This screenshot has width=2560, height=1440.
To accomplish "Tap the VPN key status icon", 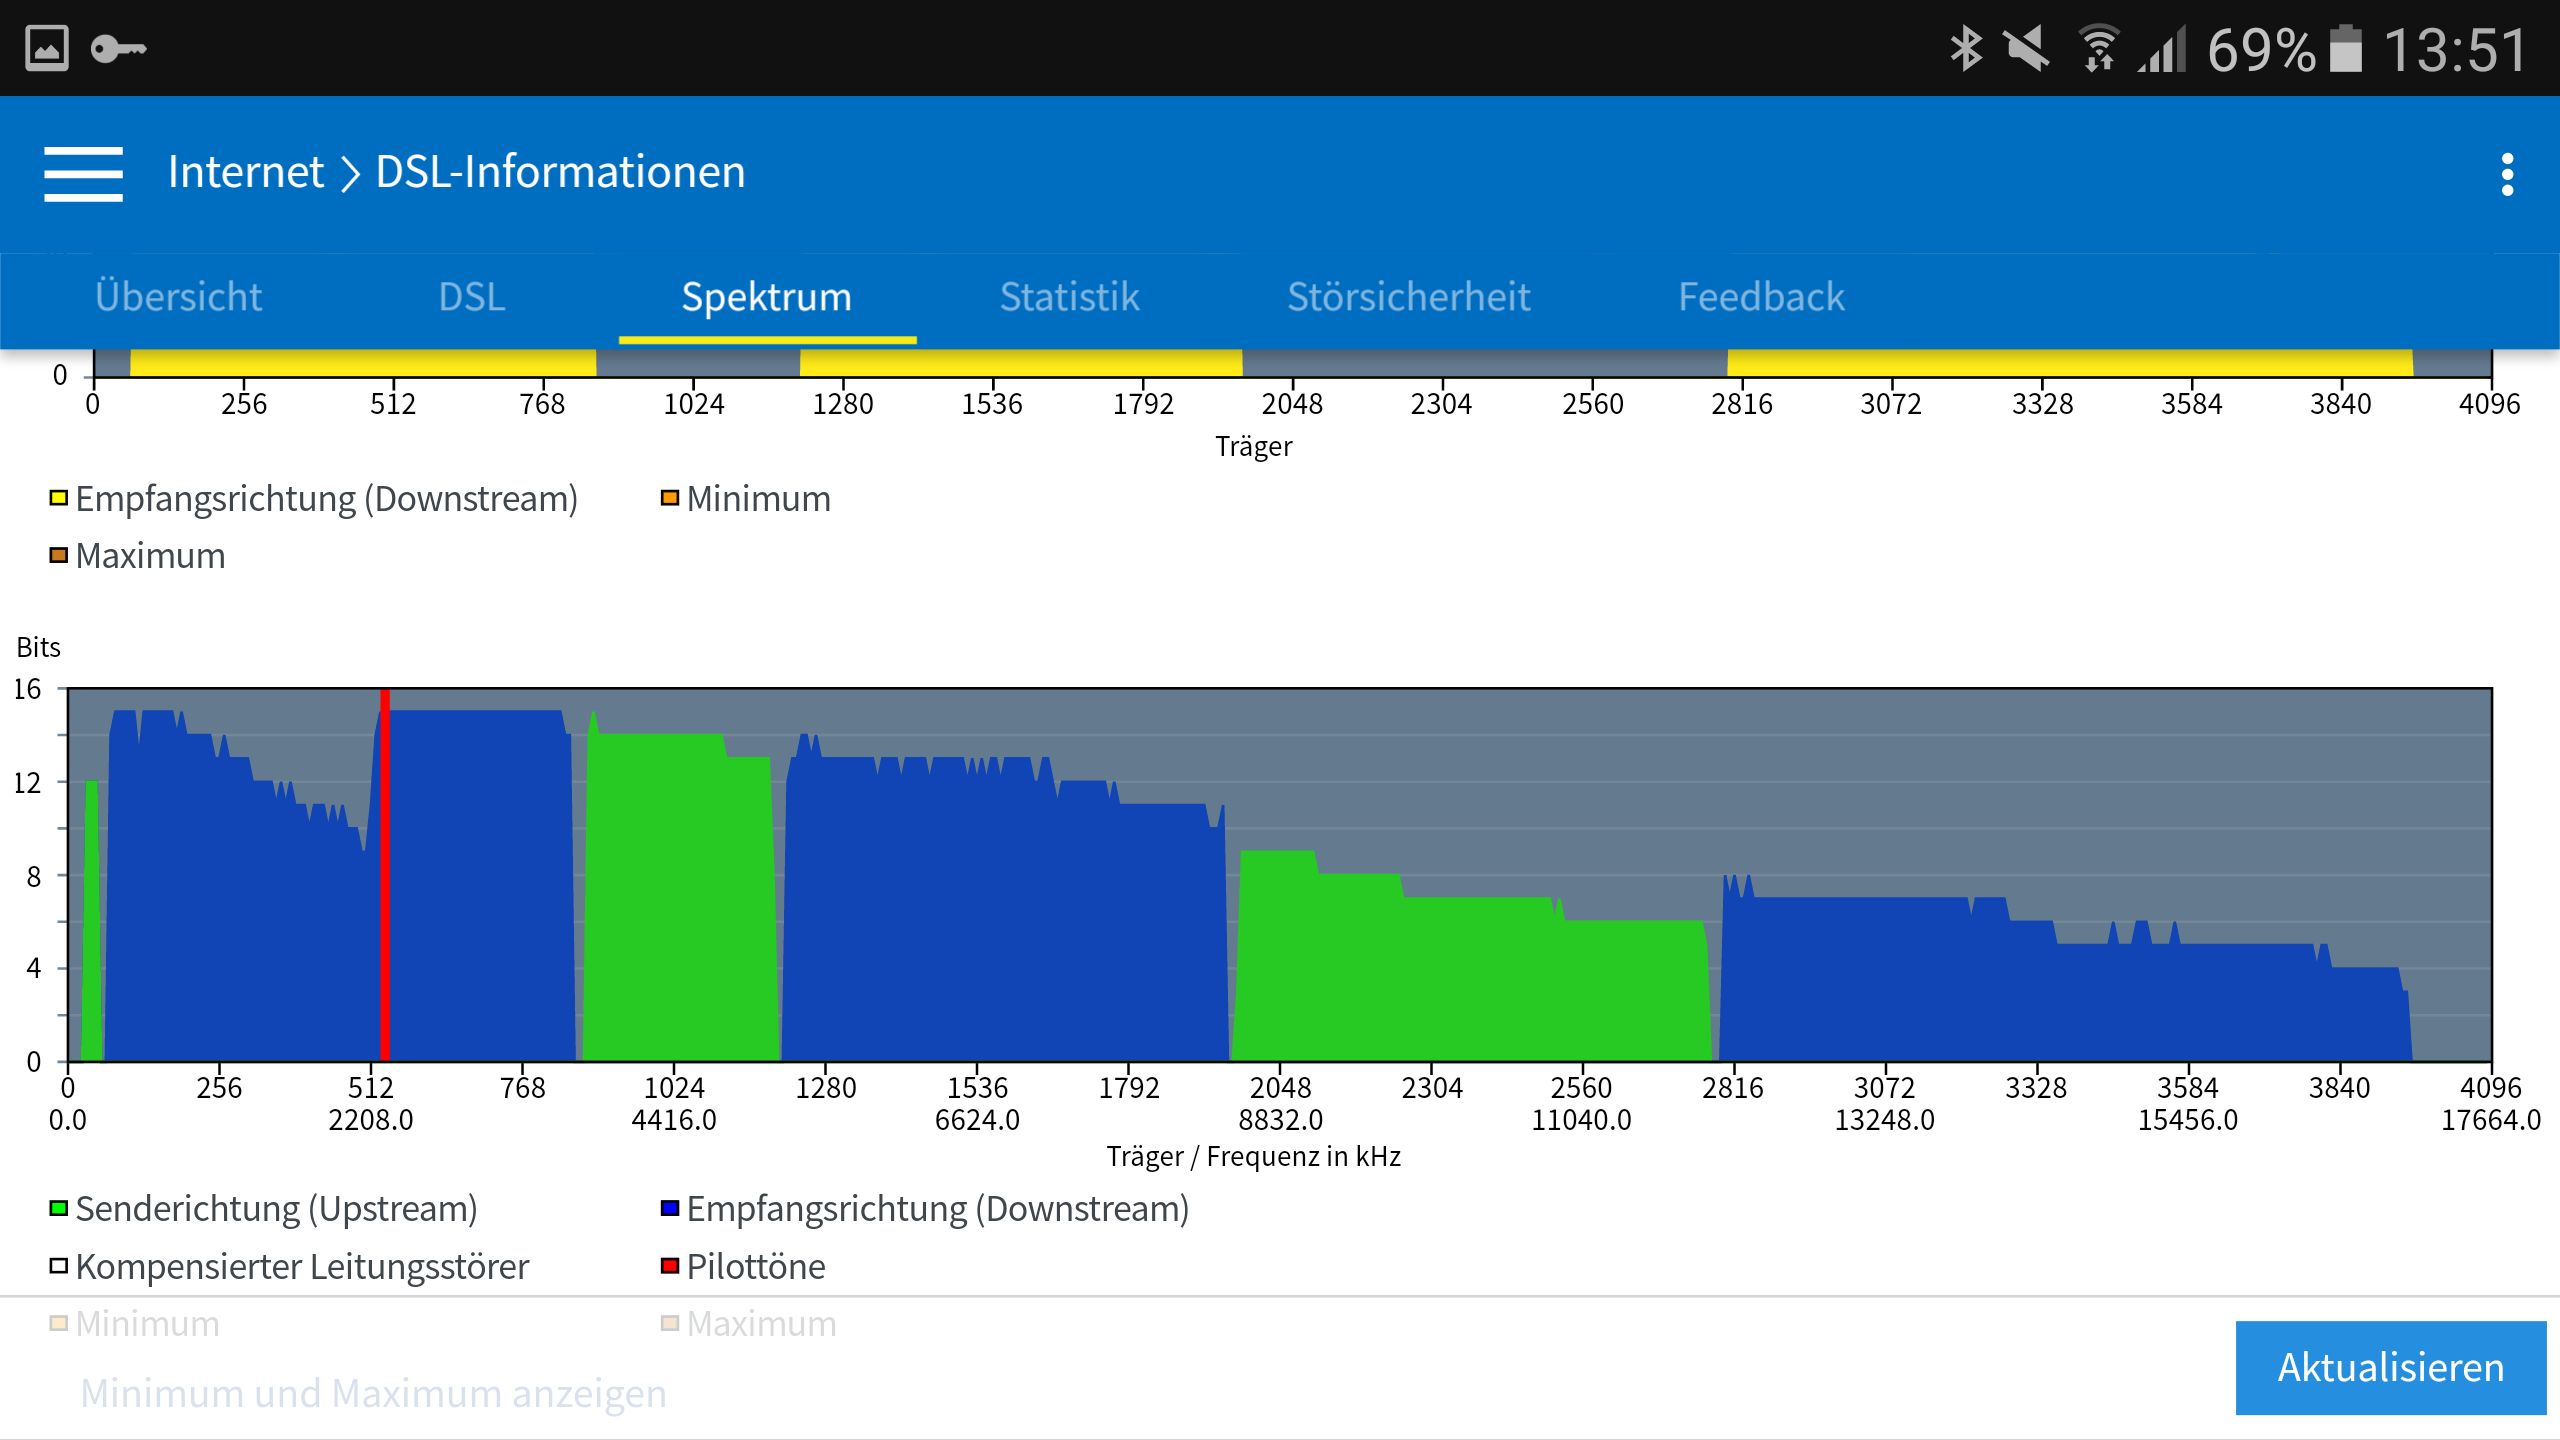I will click(118, 48).
